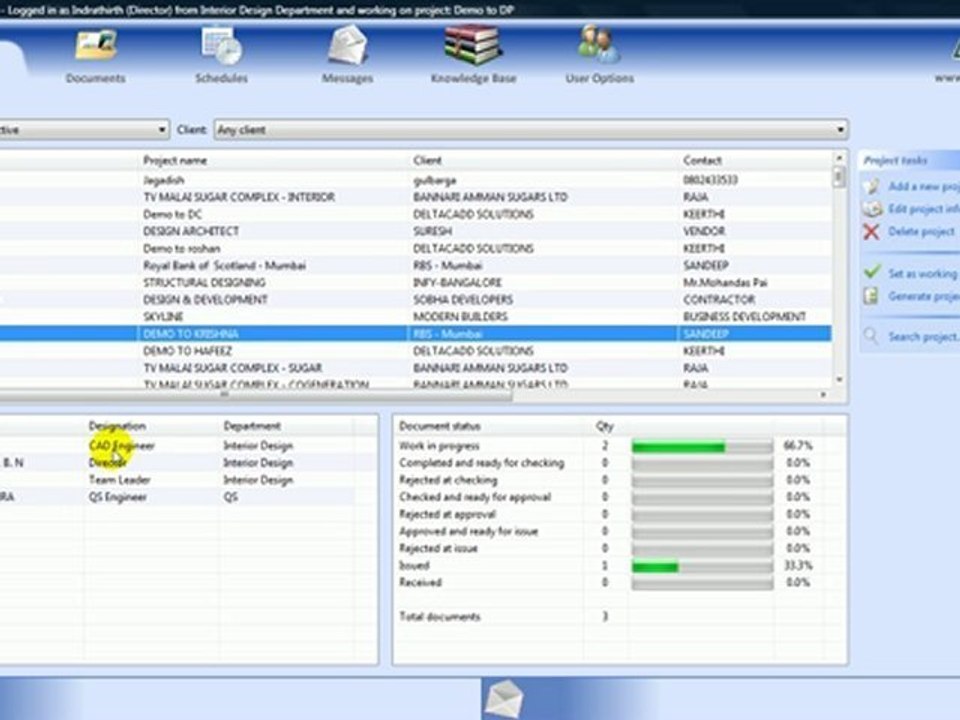Click the Received progress bar
The image size is (960, 720).
pyautogui.click(x=702, y=583)
